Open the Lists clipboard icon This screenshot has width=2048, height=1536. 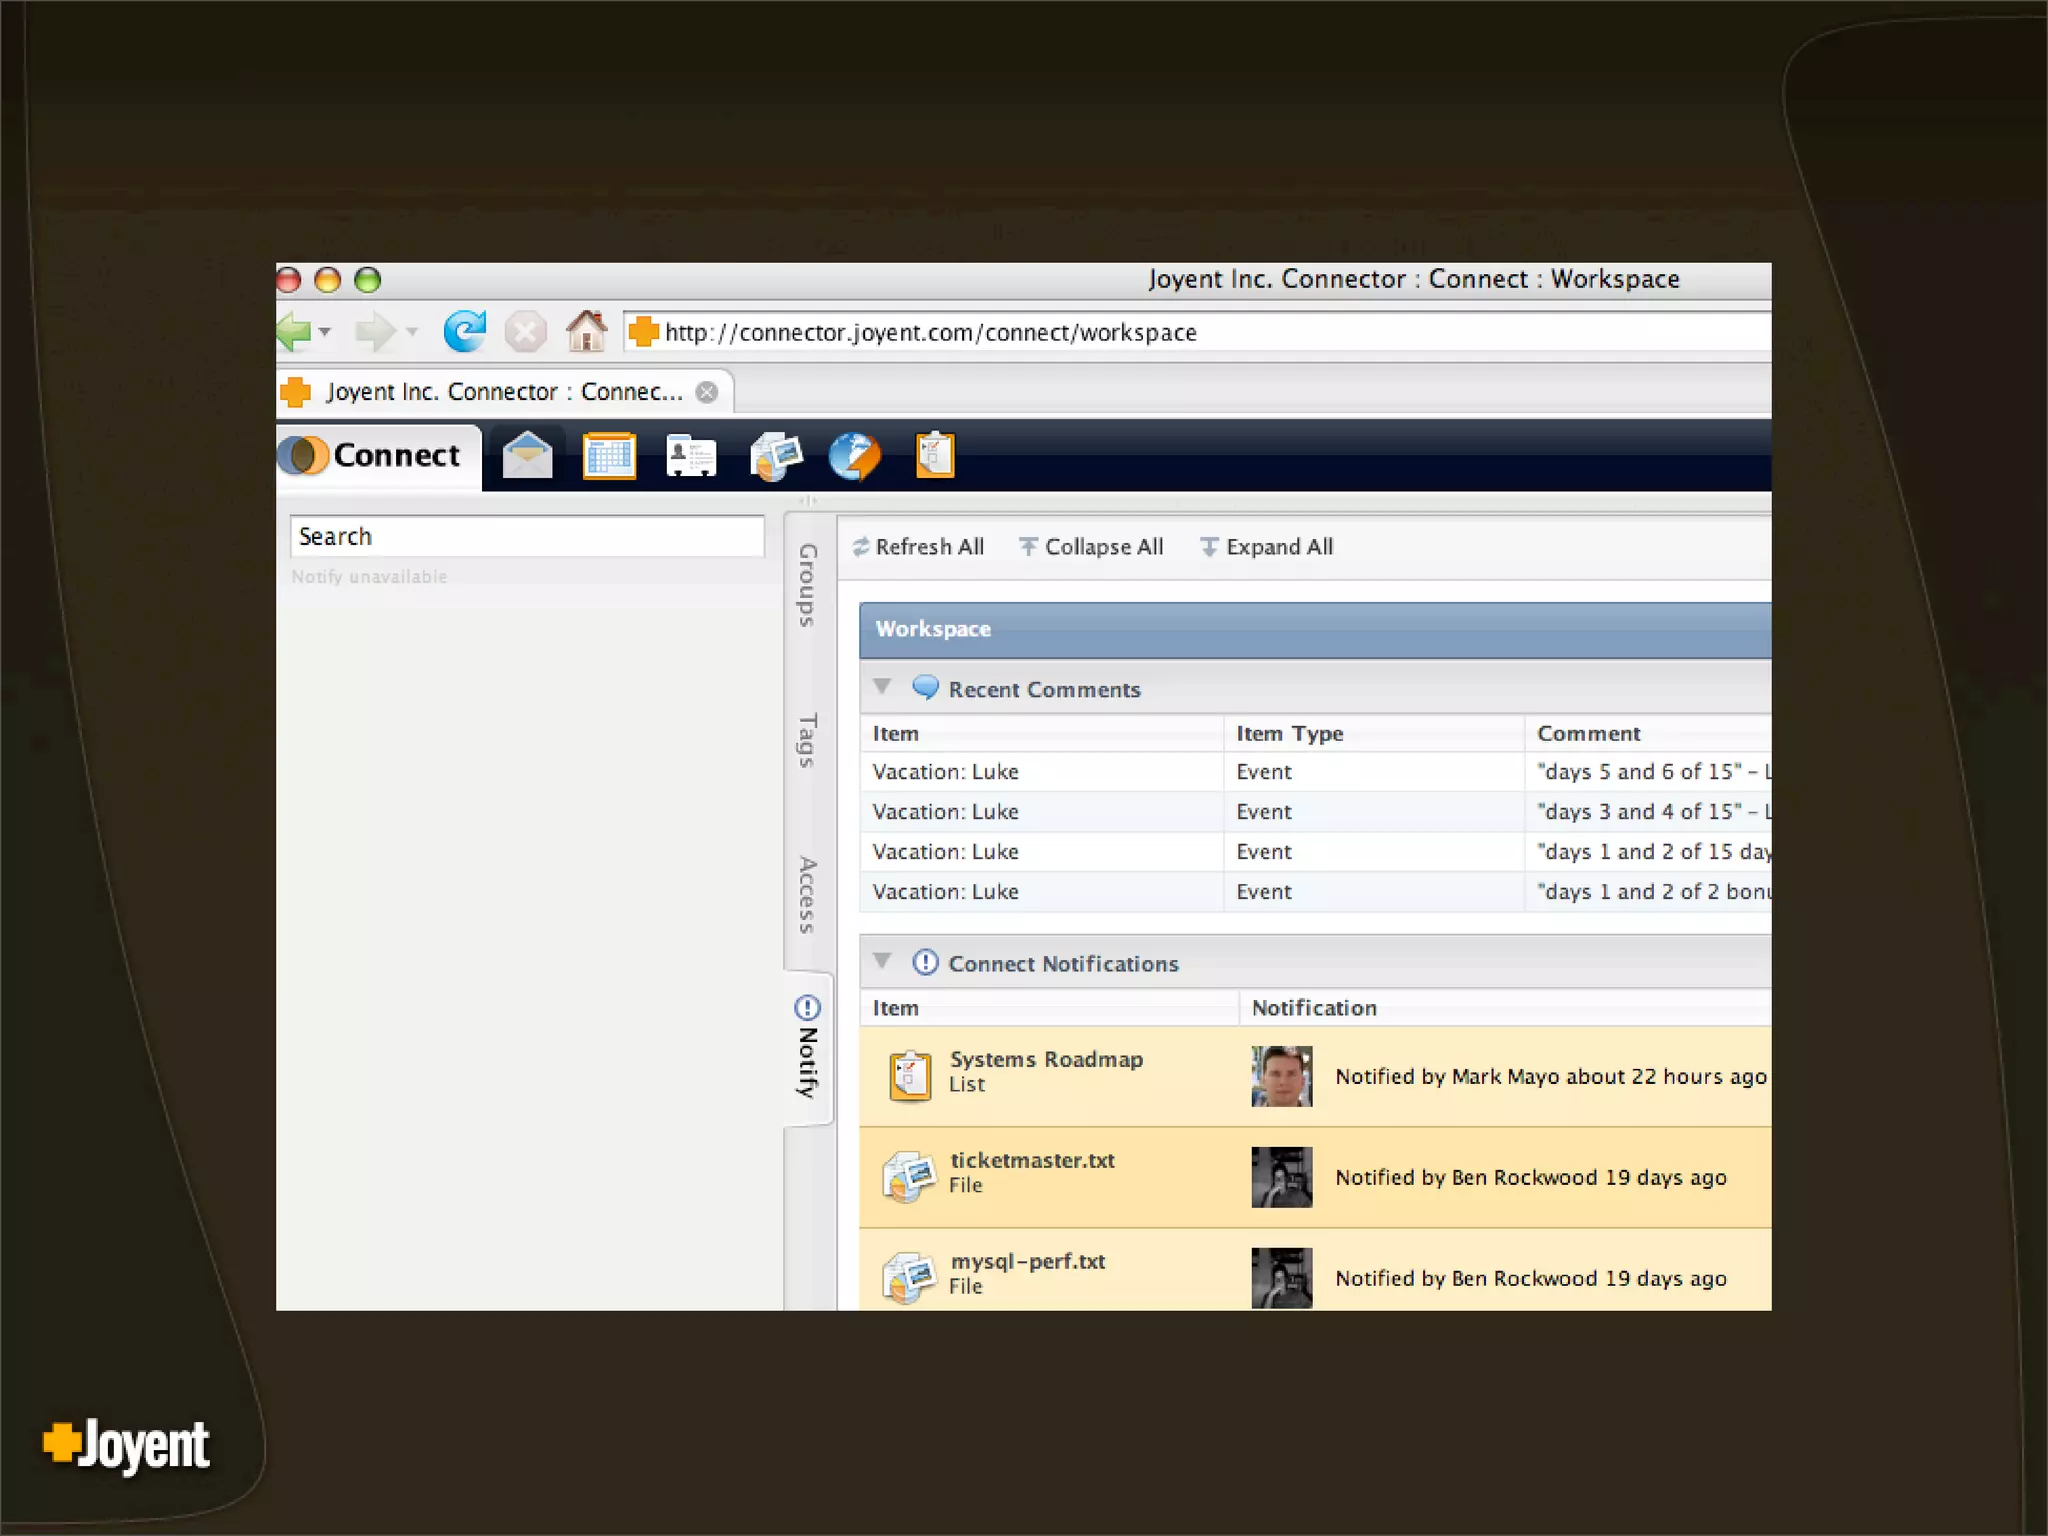[x=935, y=456]
